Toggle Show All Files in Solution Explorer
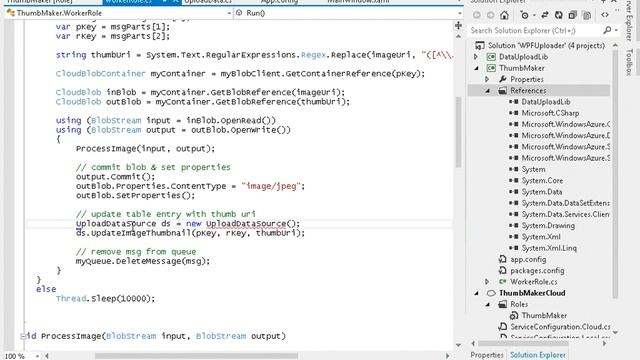640x360 pixels. pos(587,16)
